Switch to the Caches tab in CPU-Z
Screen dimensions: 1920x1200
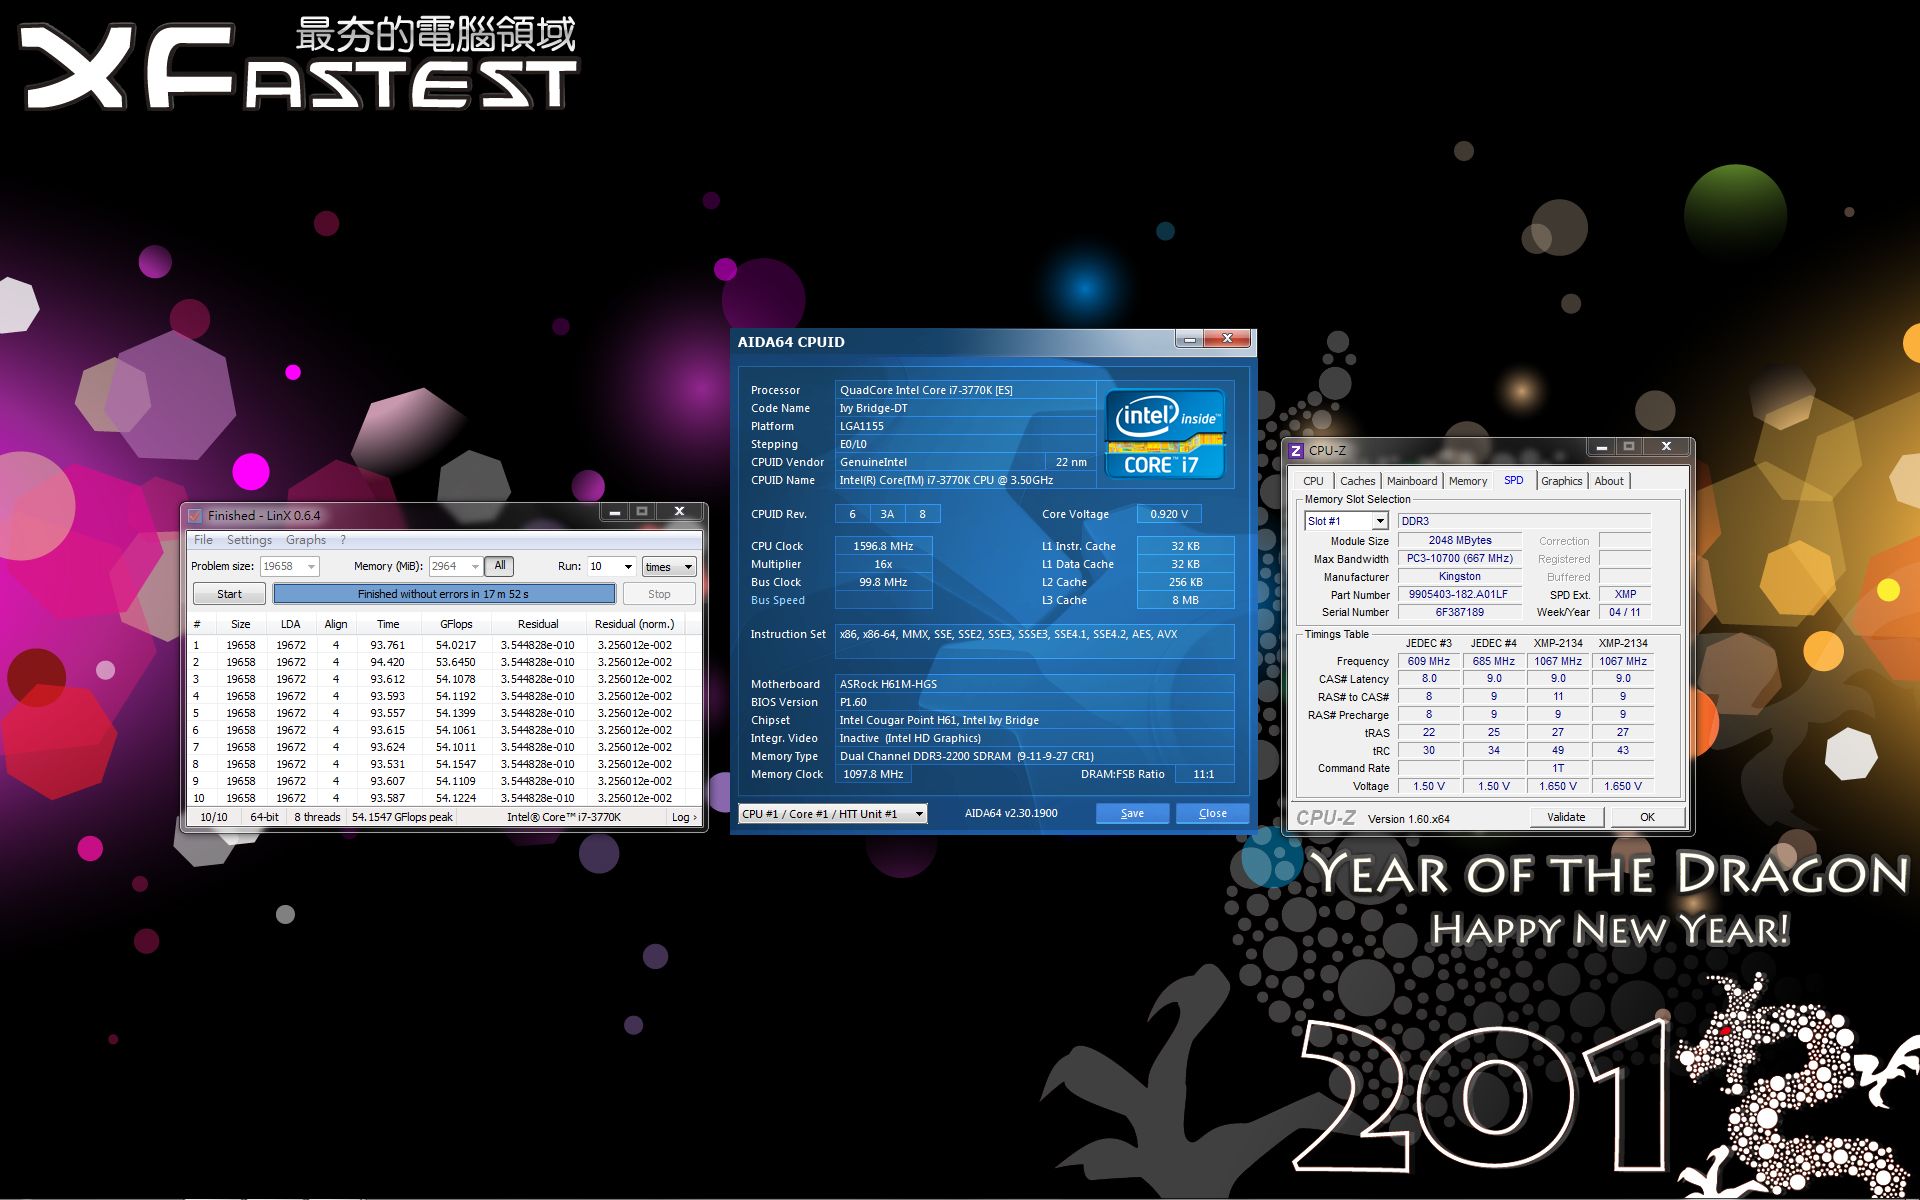tap(1357, 481)
